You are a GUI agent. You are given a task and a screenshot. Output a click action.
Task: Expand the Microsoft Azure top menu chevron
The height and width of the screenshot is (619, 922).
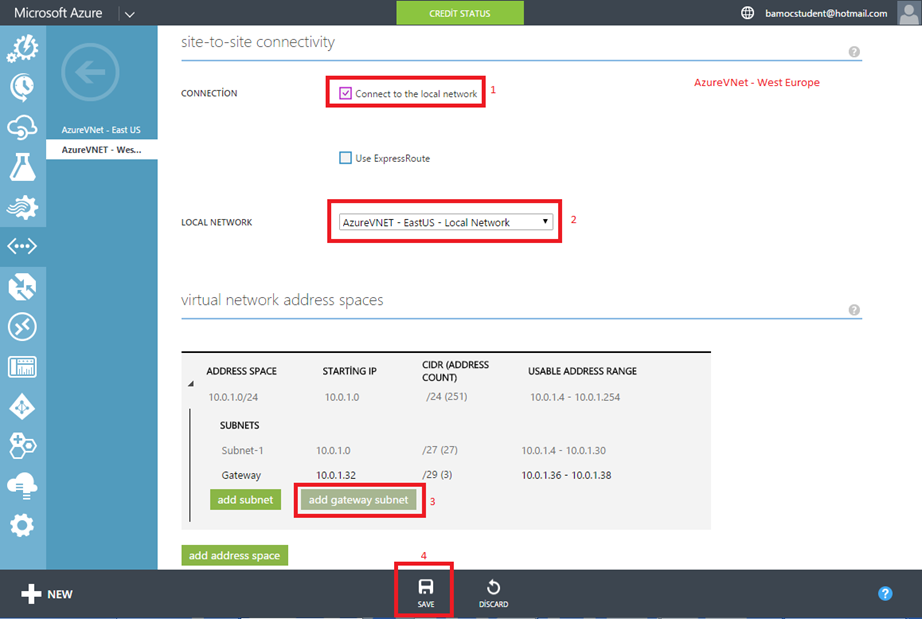[130, 14]
